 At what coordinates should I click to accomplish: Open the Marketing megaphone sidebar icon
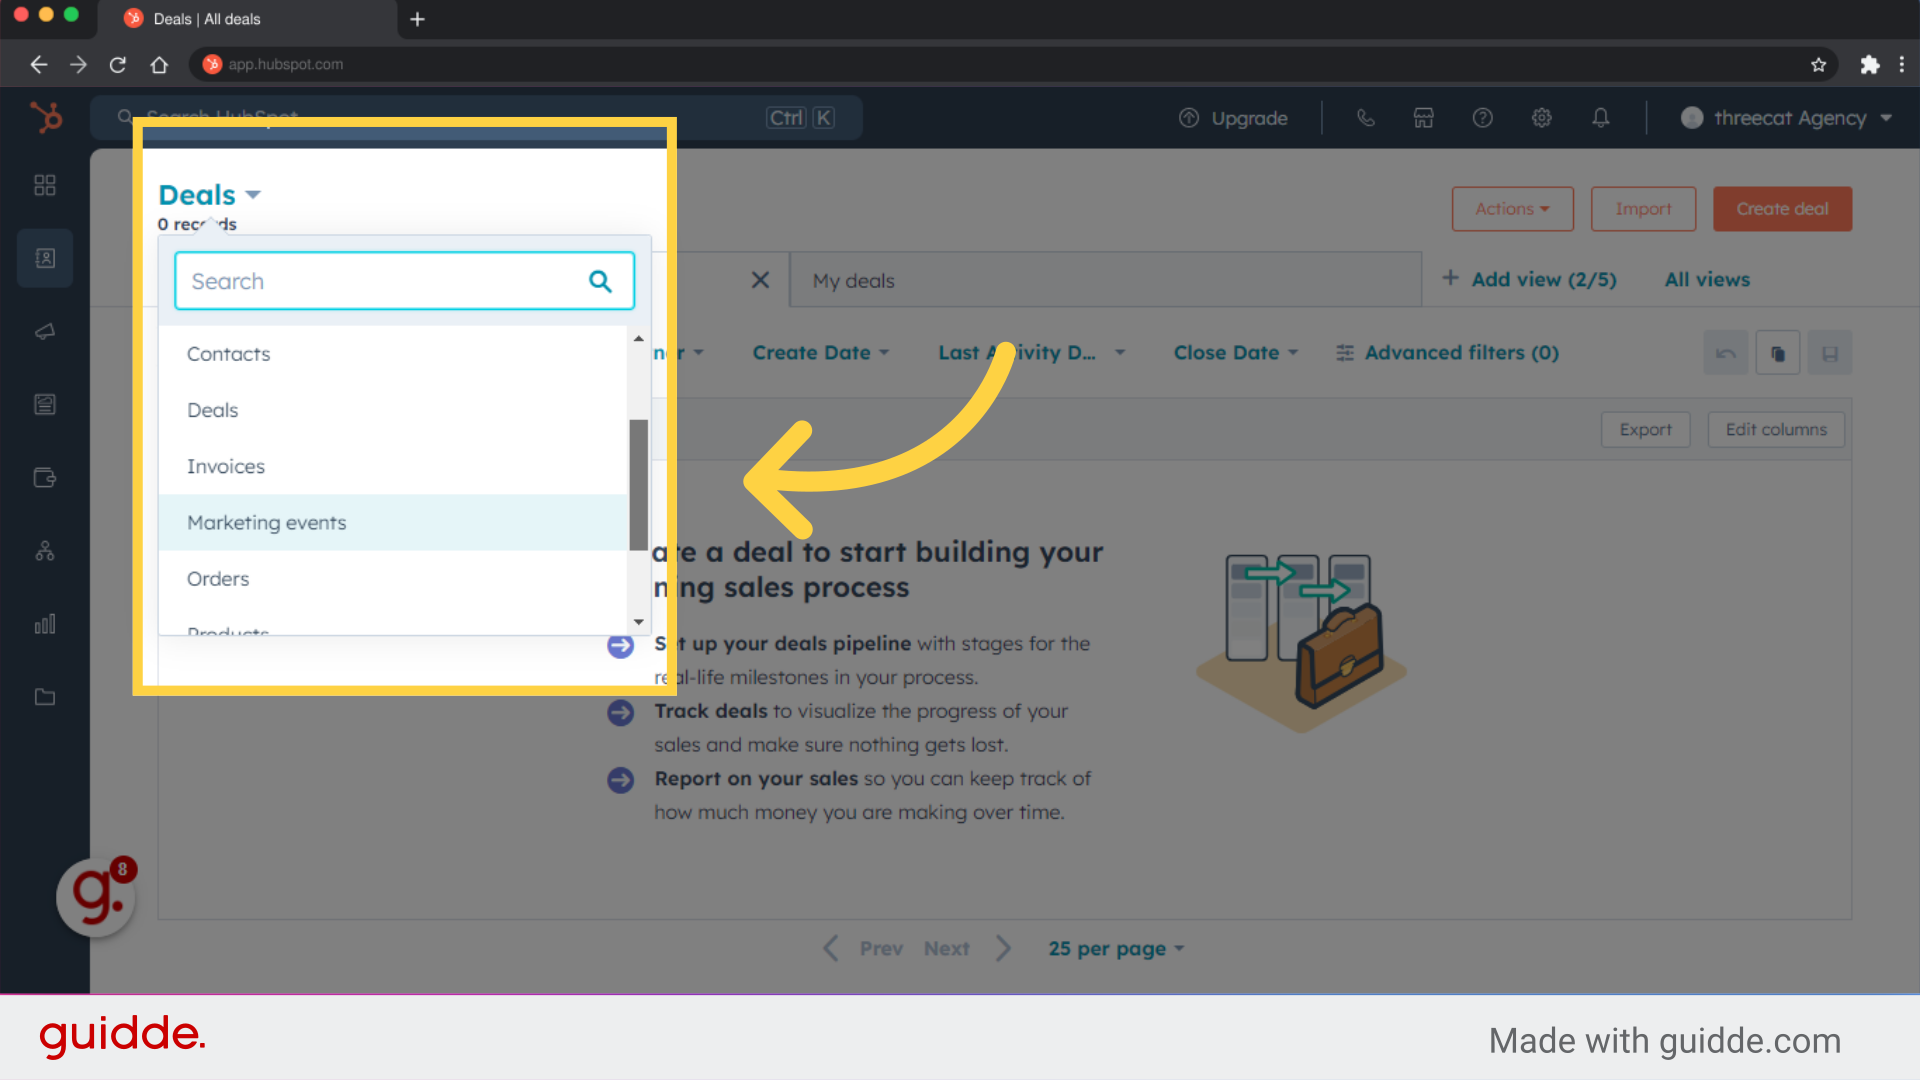tap(45, 331)
